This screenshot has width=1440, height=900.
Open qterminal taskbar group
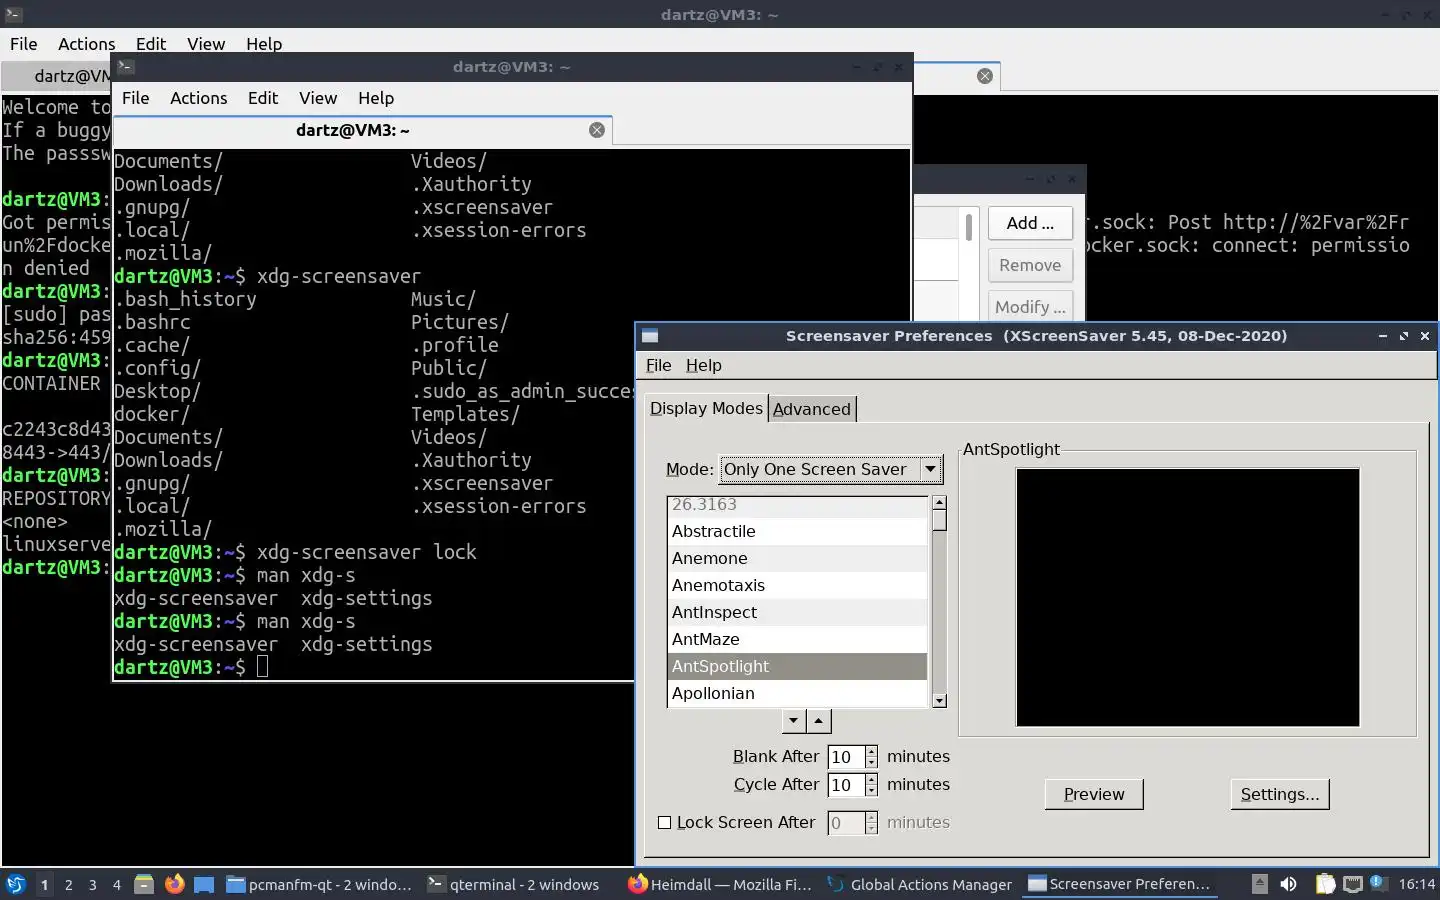(x=513, y=884)
